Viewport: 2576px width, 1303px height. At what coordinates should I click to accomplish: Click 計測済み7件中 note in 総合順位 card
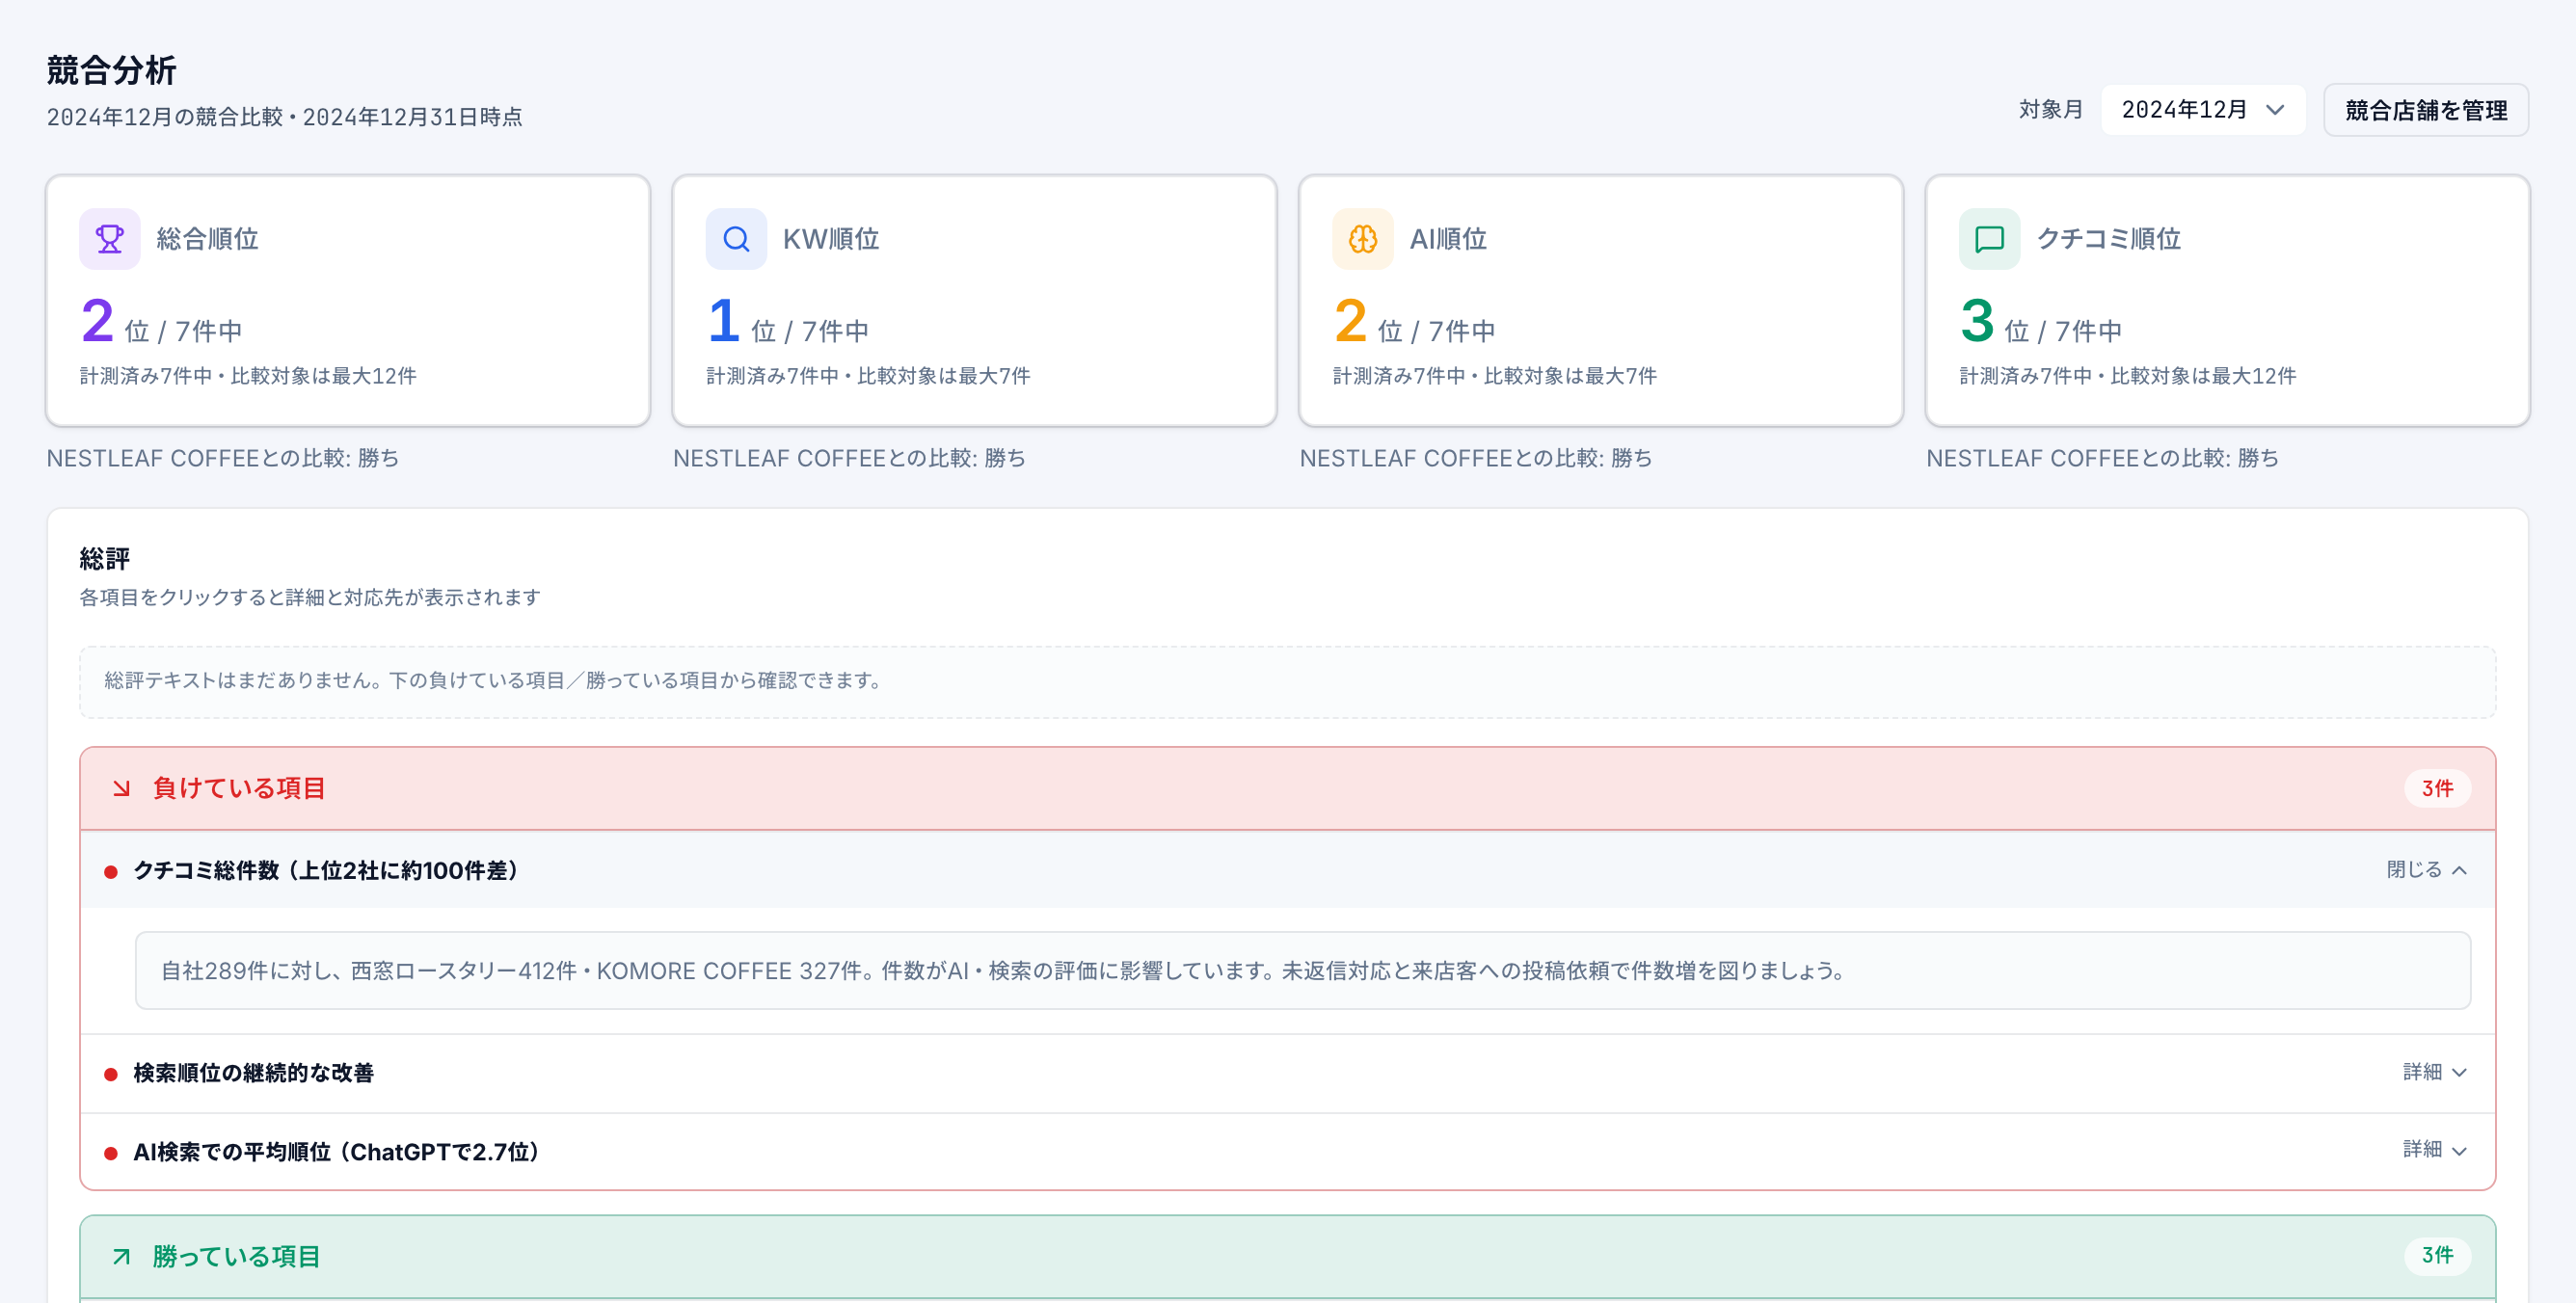(248, 377)
